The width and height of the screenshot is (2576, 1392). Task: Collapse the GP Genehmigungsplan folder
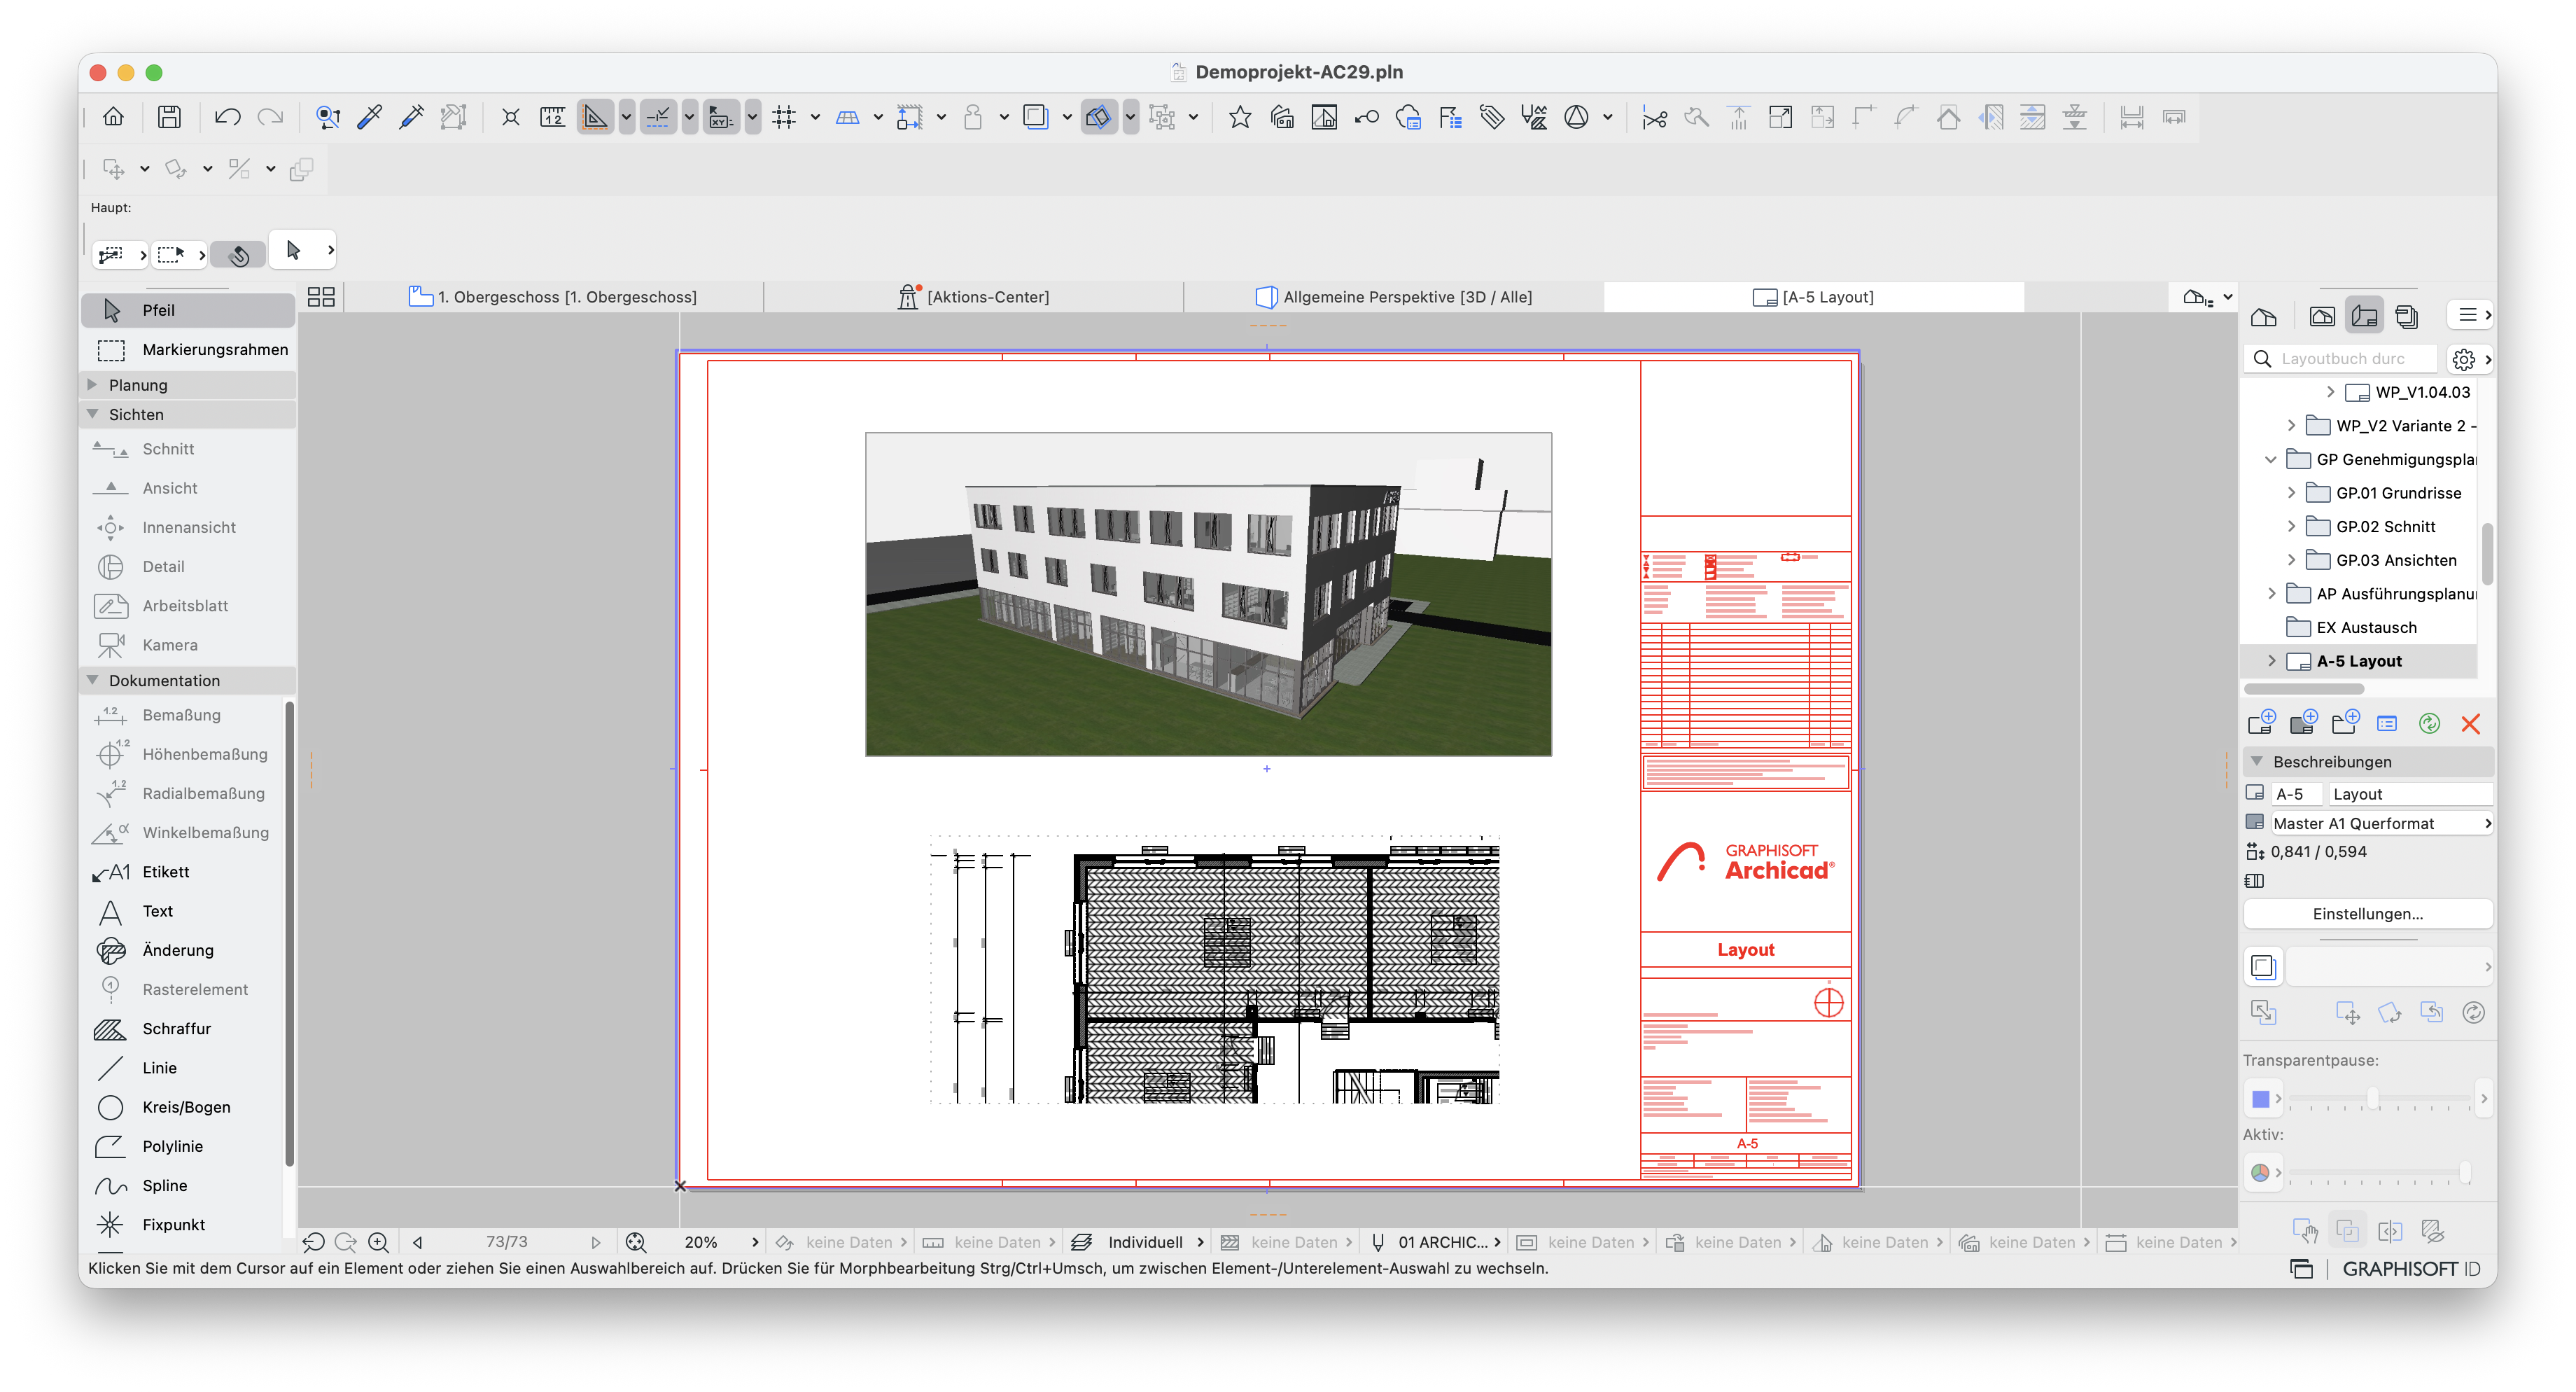tap(2270, 459)
